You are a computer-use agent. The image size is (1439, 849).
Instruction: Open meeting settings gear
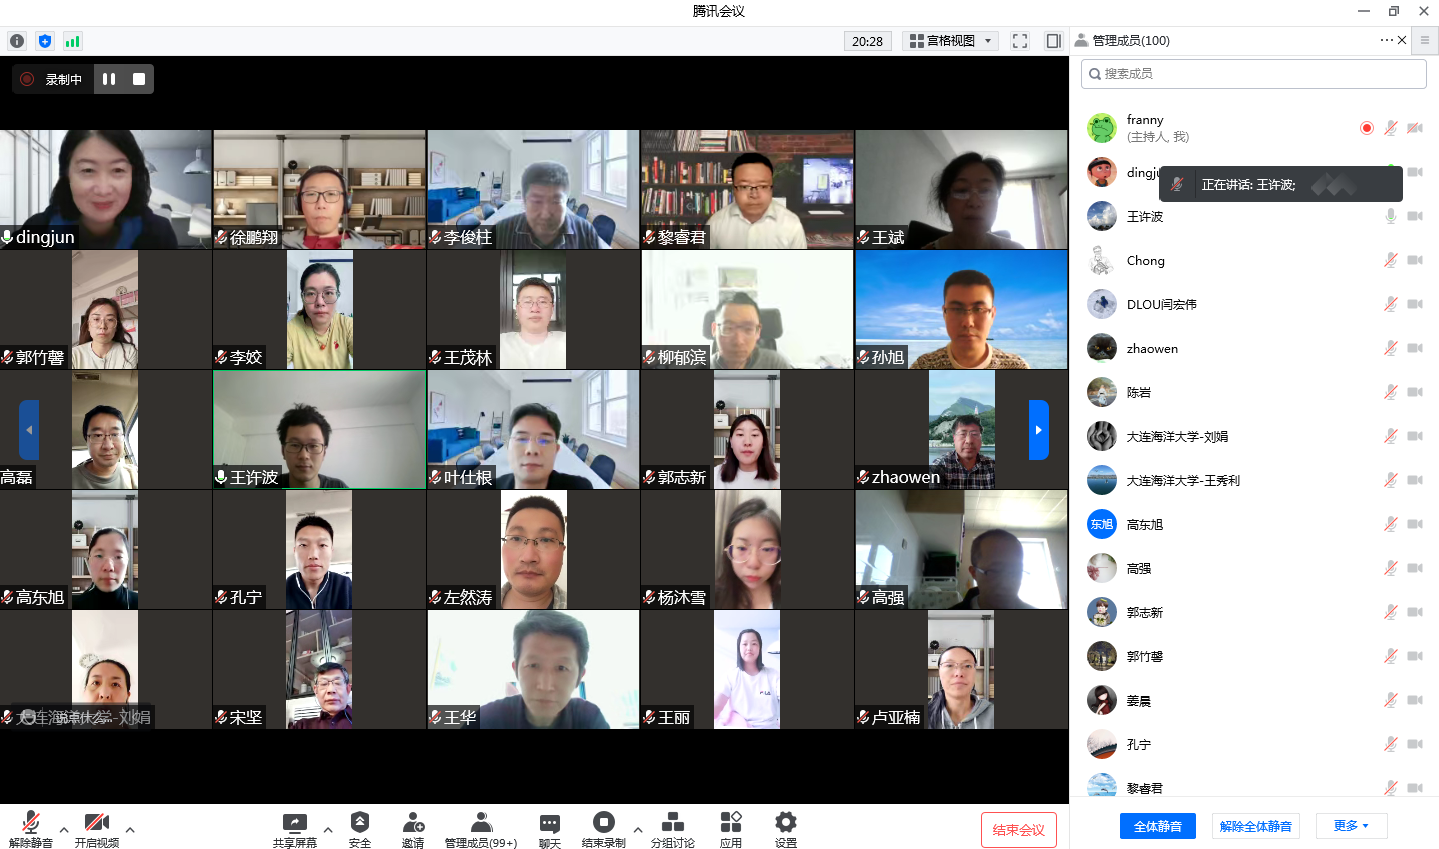tap(786, 828)
